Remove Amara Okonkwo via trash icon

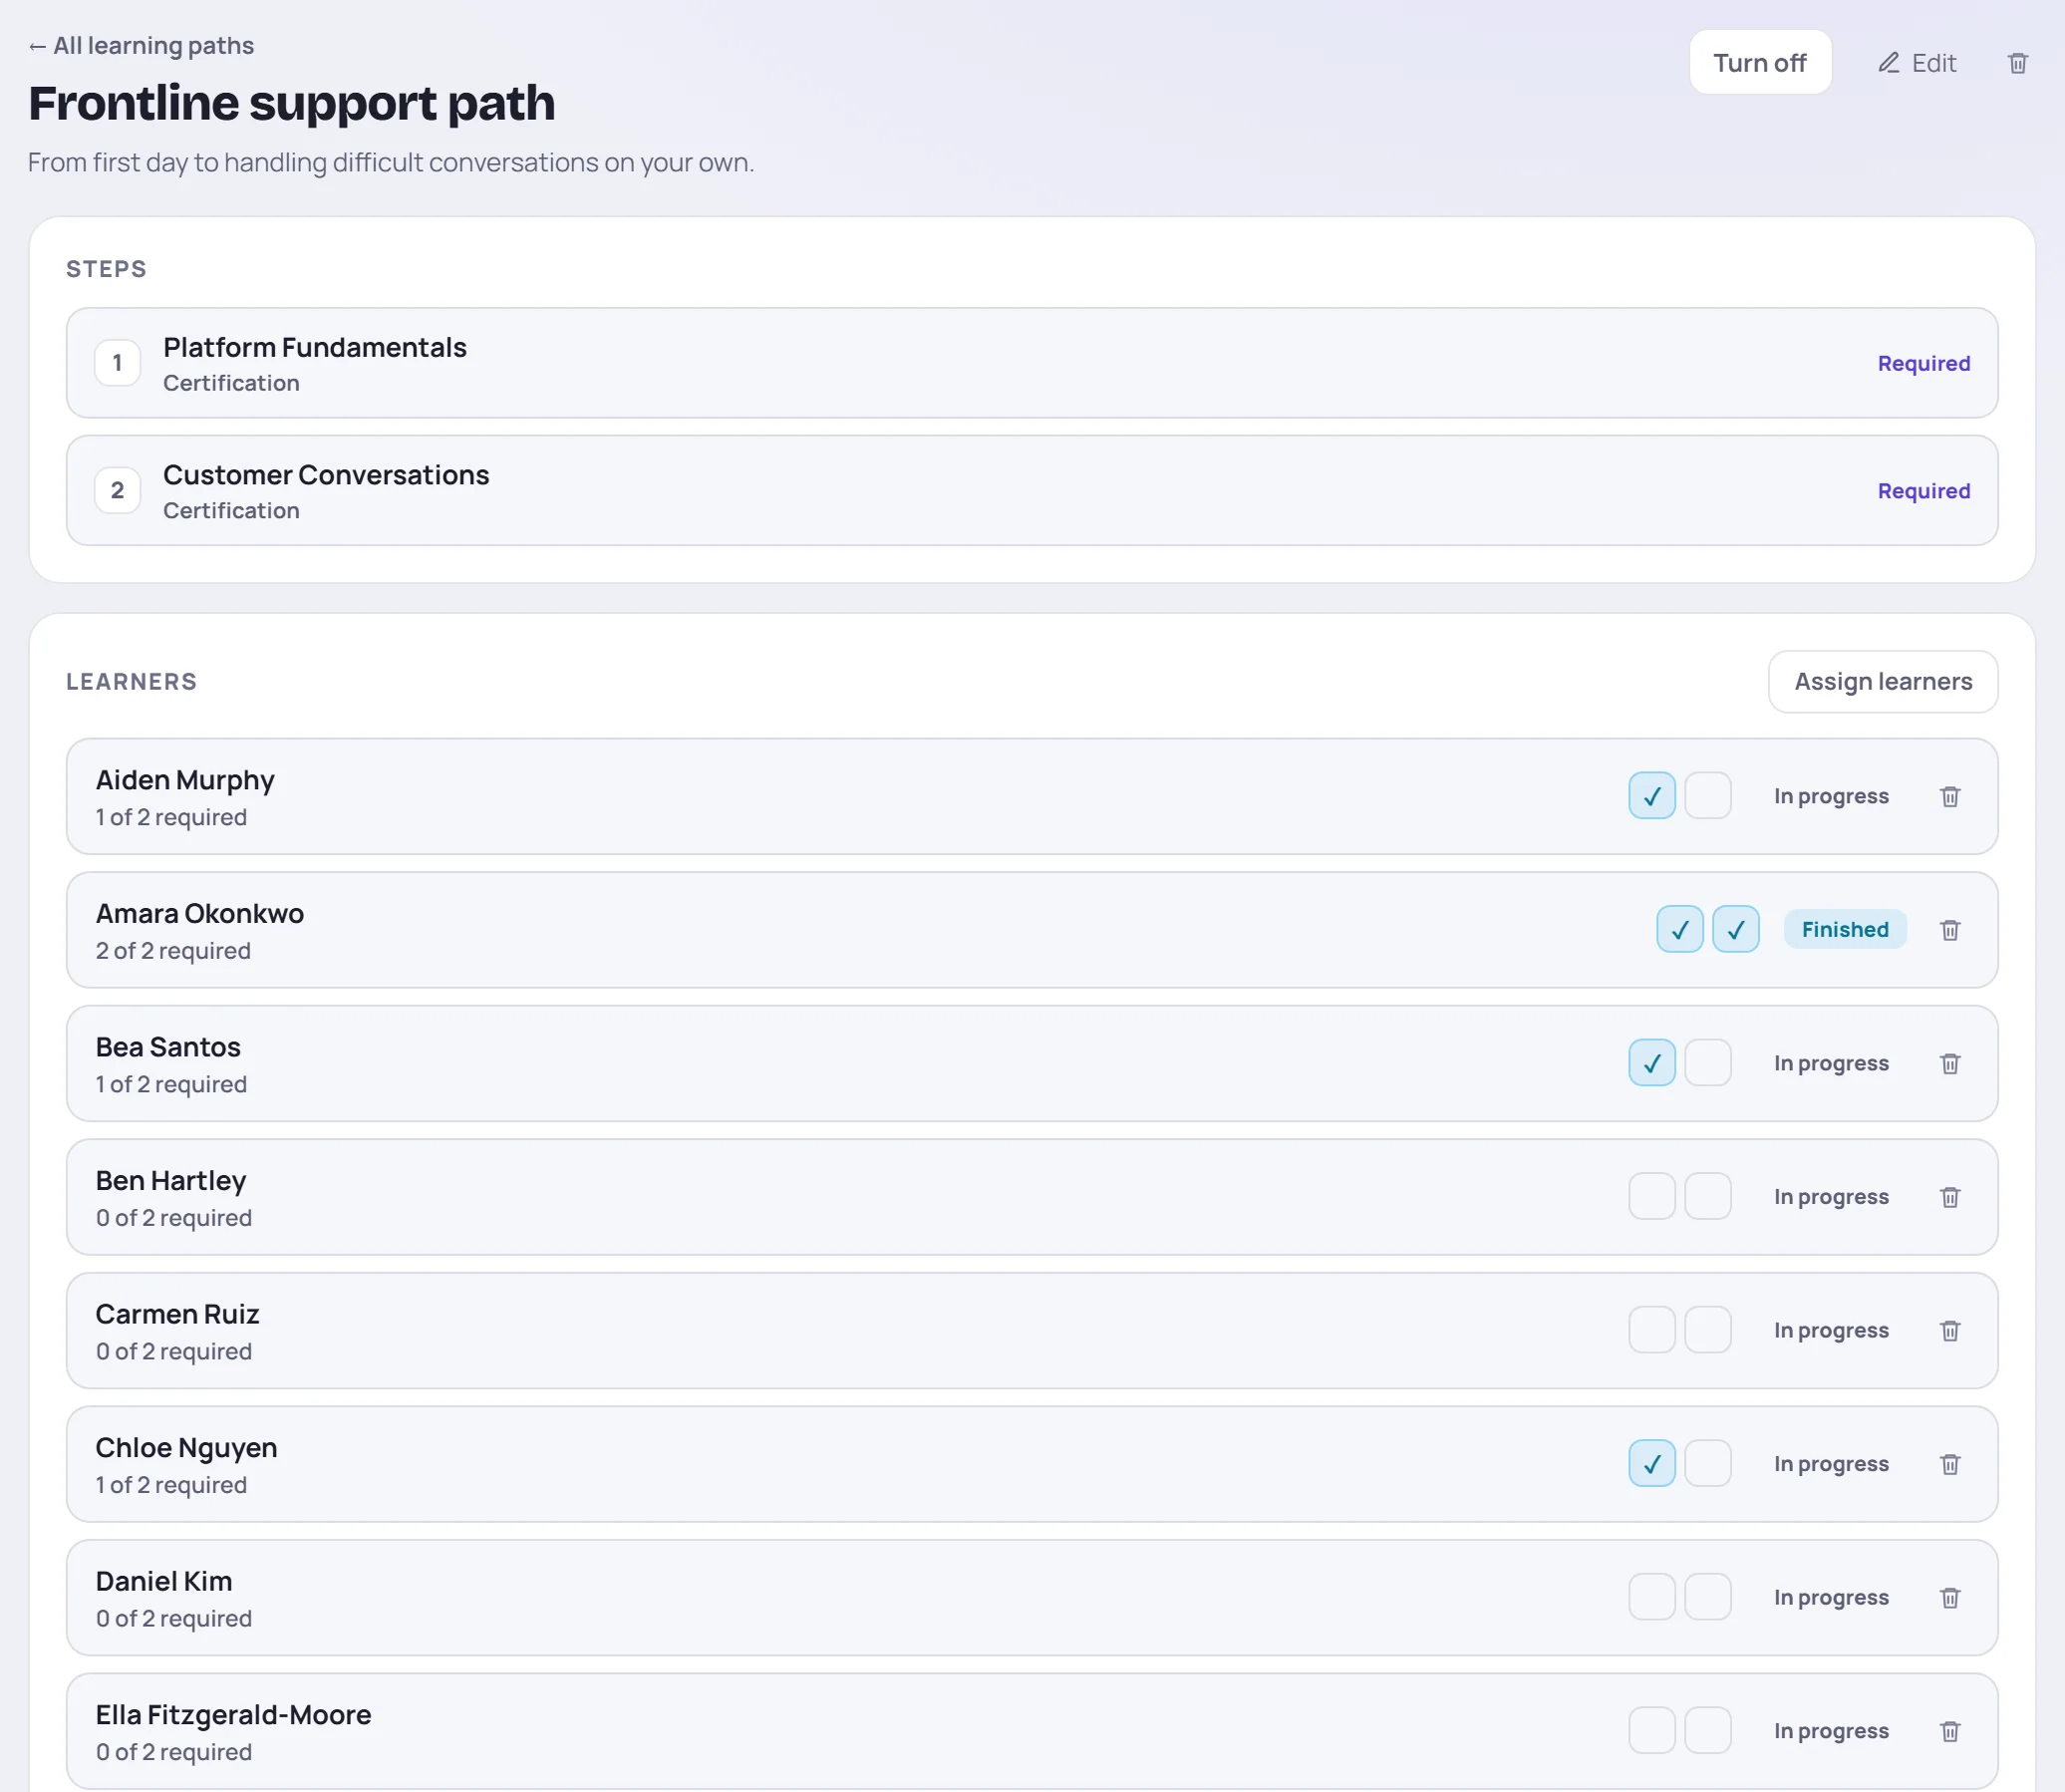[x=1949, y=930]
